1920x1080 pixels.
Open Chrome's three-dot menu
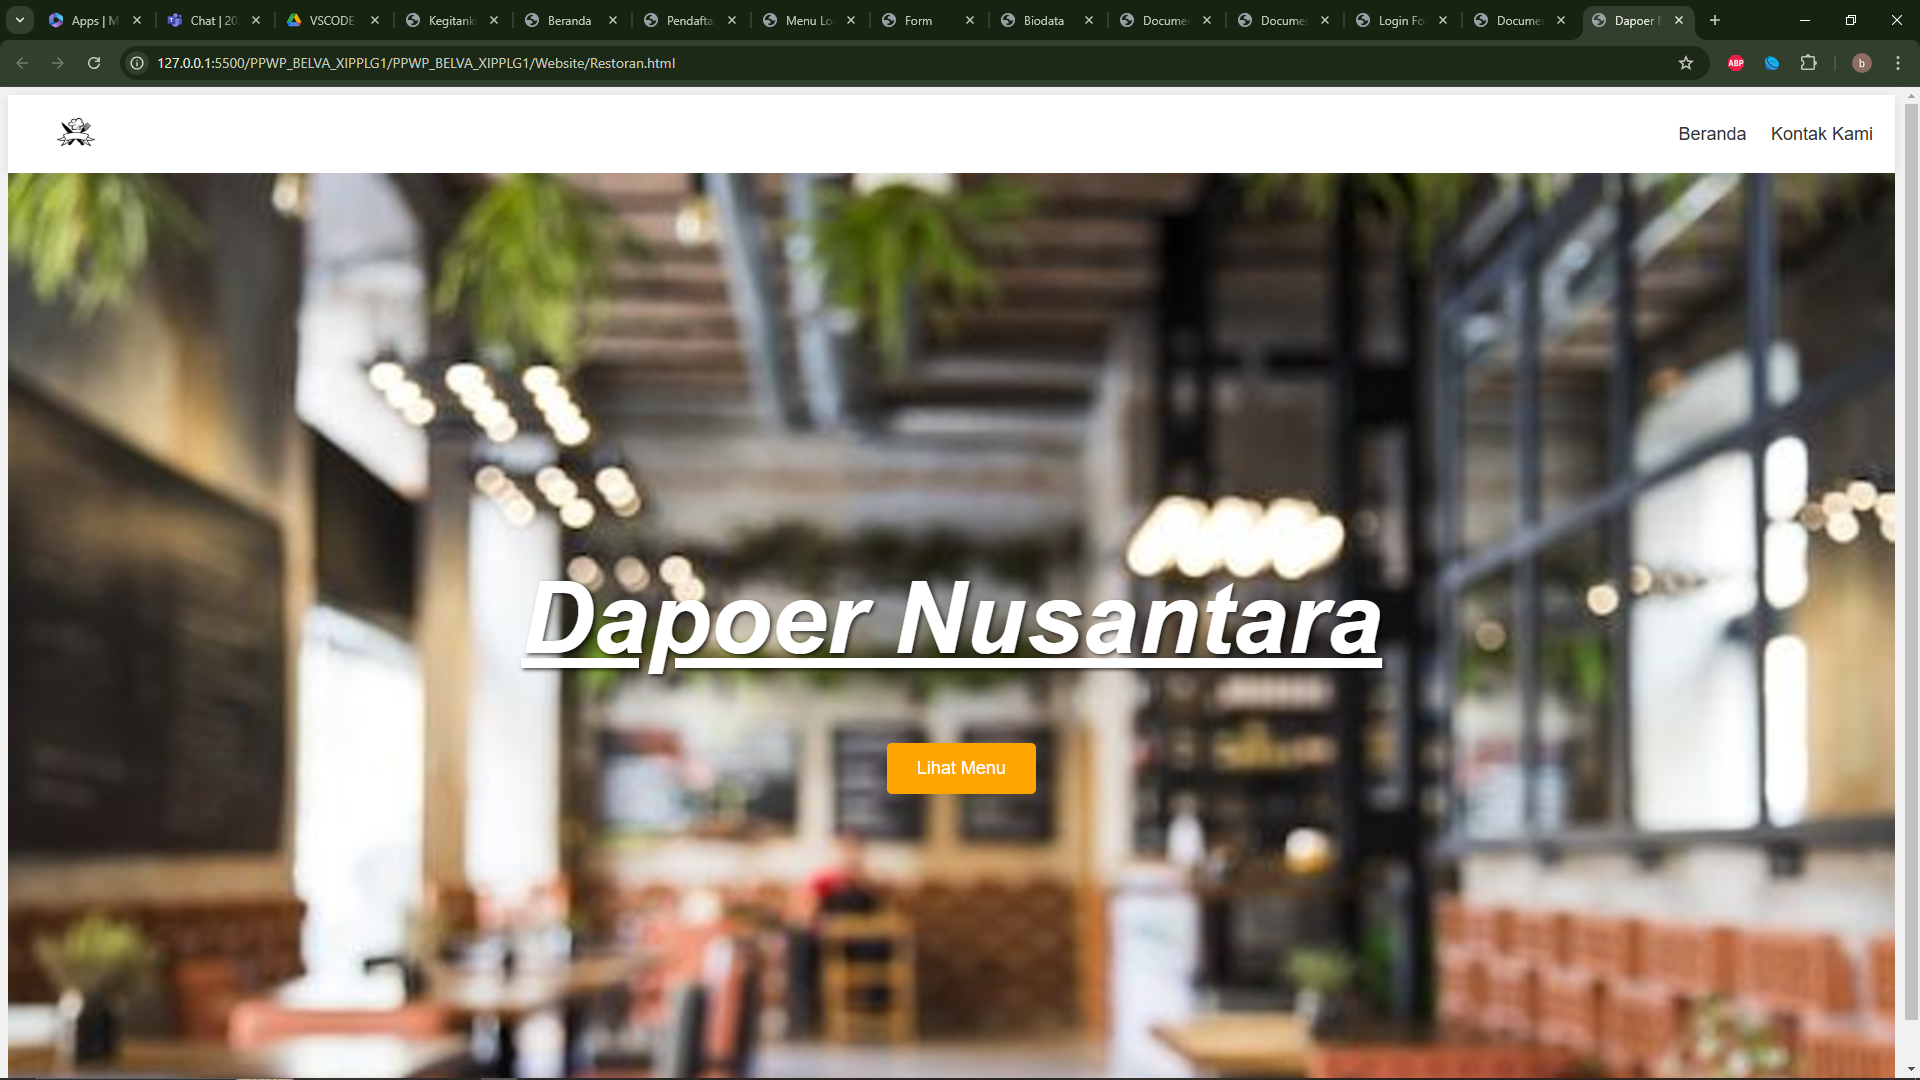[x=1898, y=63]
